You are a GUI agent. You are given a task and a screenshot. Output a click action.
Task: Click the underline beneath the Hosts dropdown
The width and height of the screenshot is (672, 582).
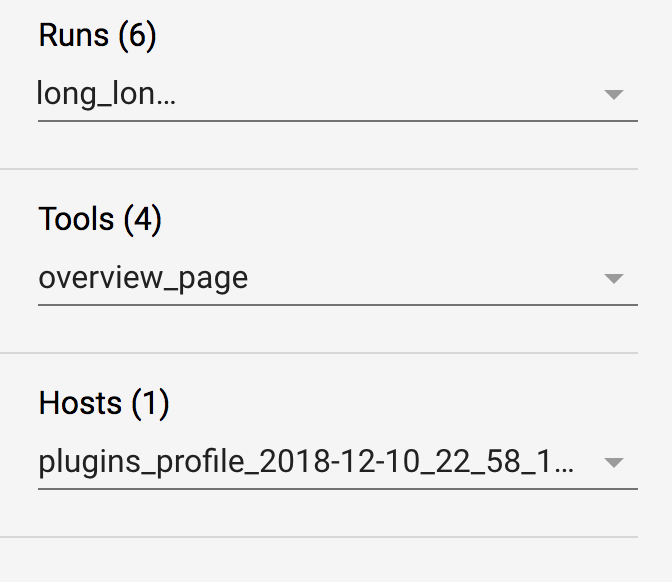pyautogui.click(x=338, y=489)
